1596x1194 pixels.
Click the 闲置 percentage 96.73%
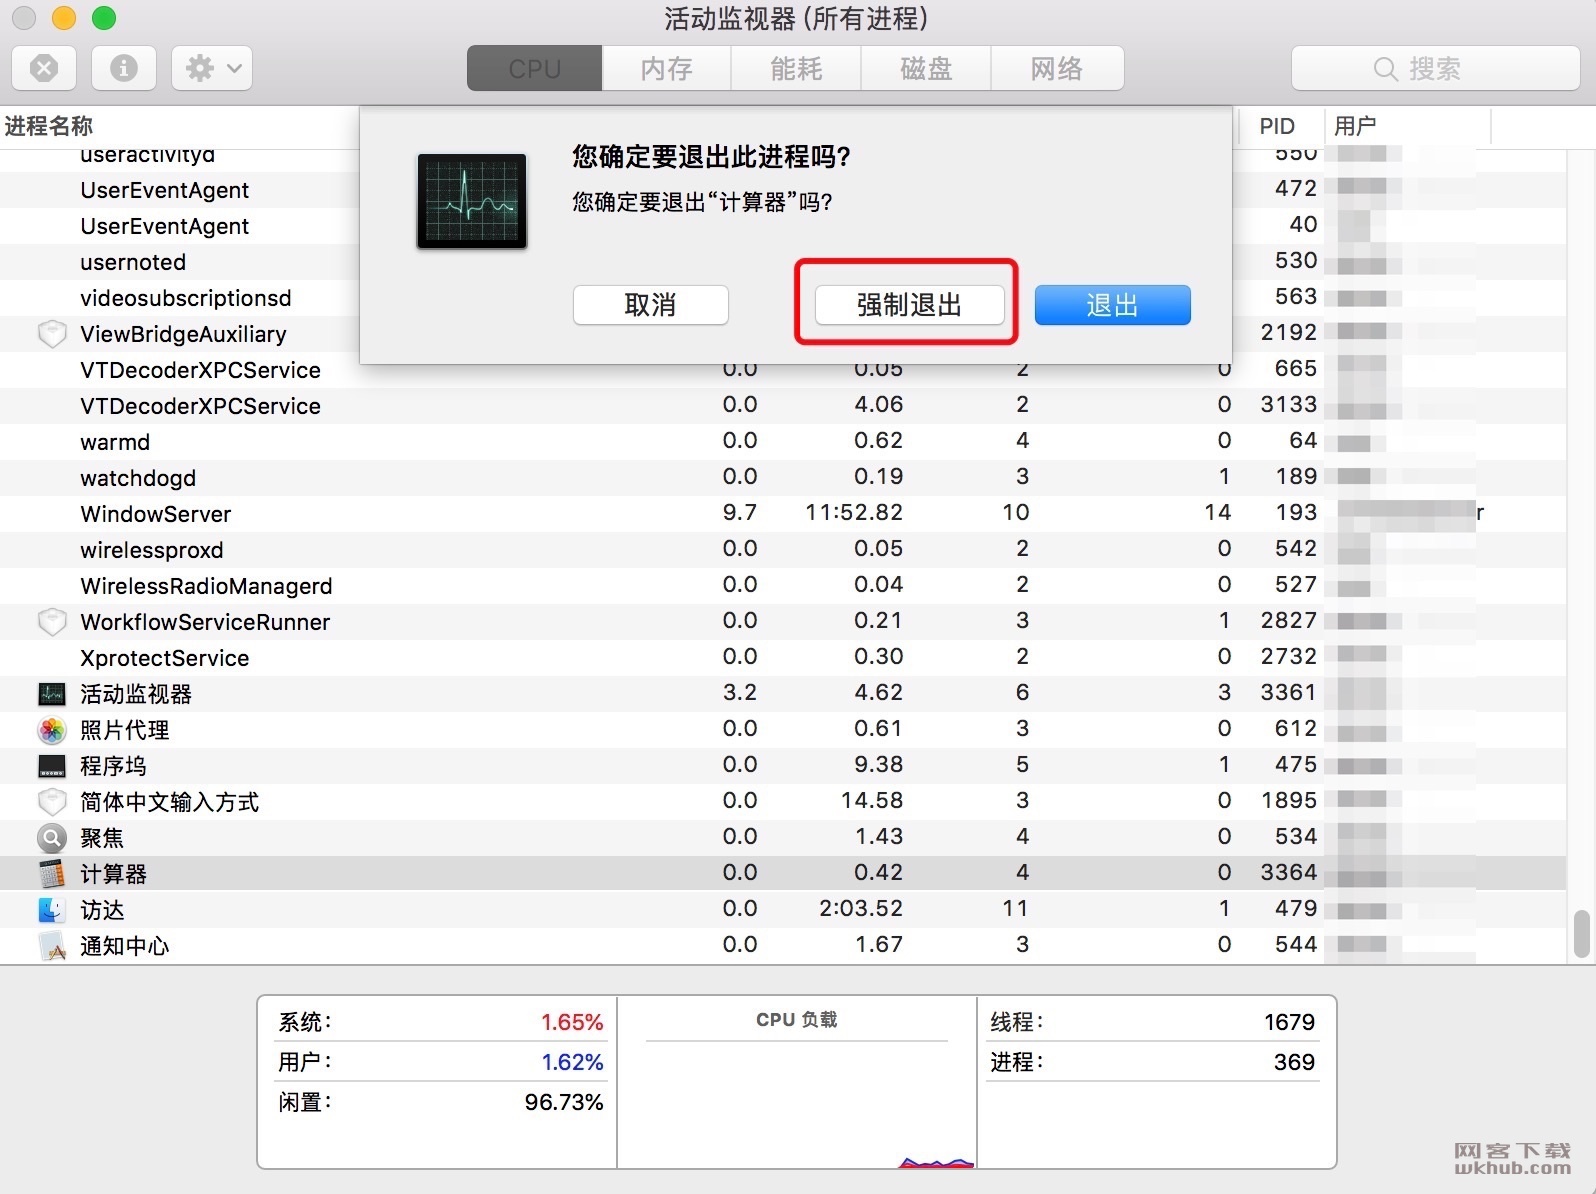point(564,1102)
